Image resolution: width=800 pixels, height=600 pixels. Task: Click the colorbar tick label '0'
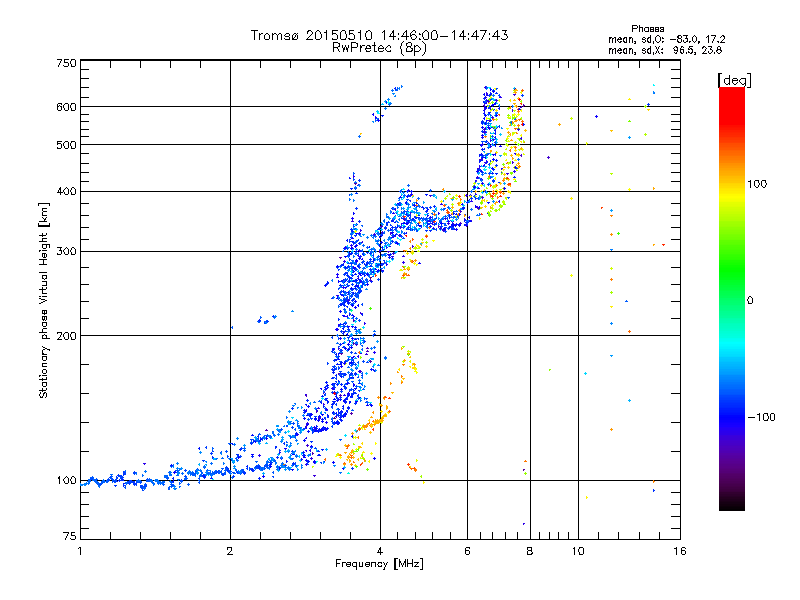[750, 300]
